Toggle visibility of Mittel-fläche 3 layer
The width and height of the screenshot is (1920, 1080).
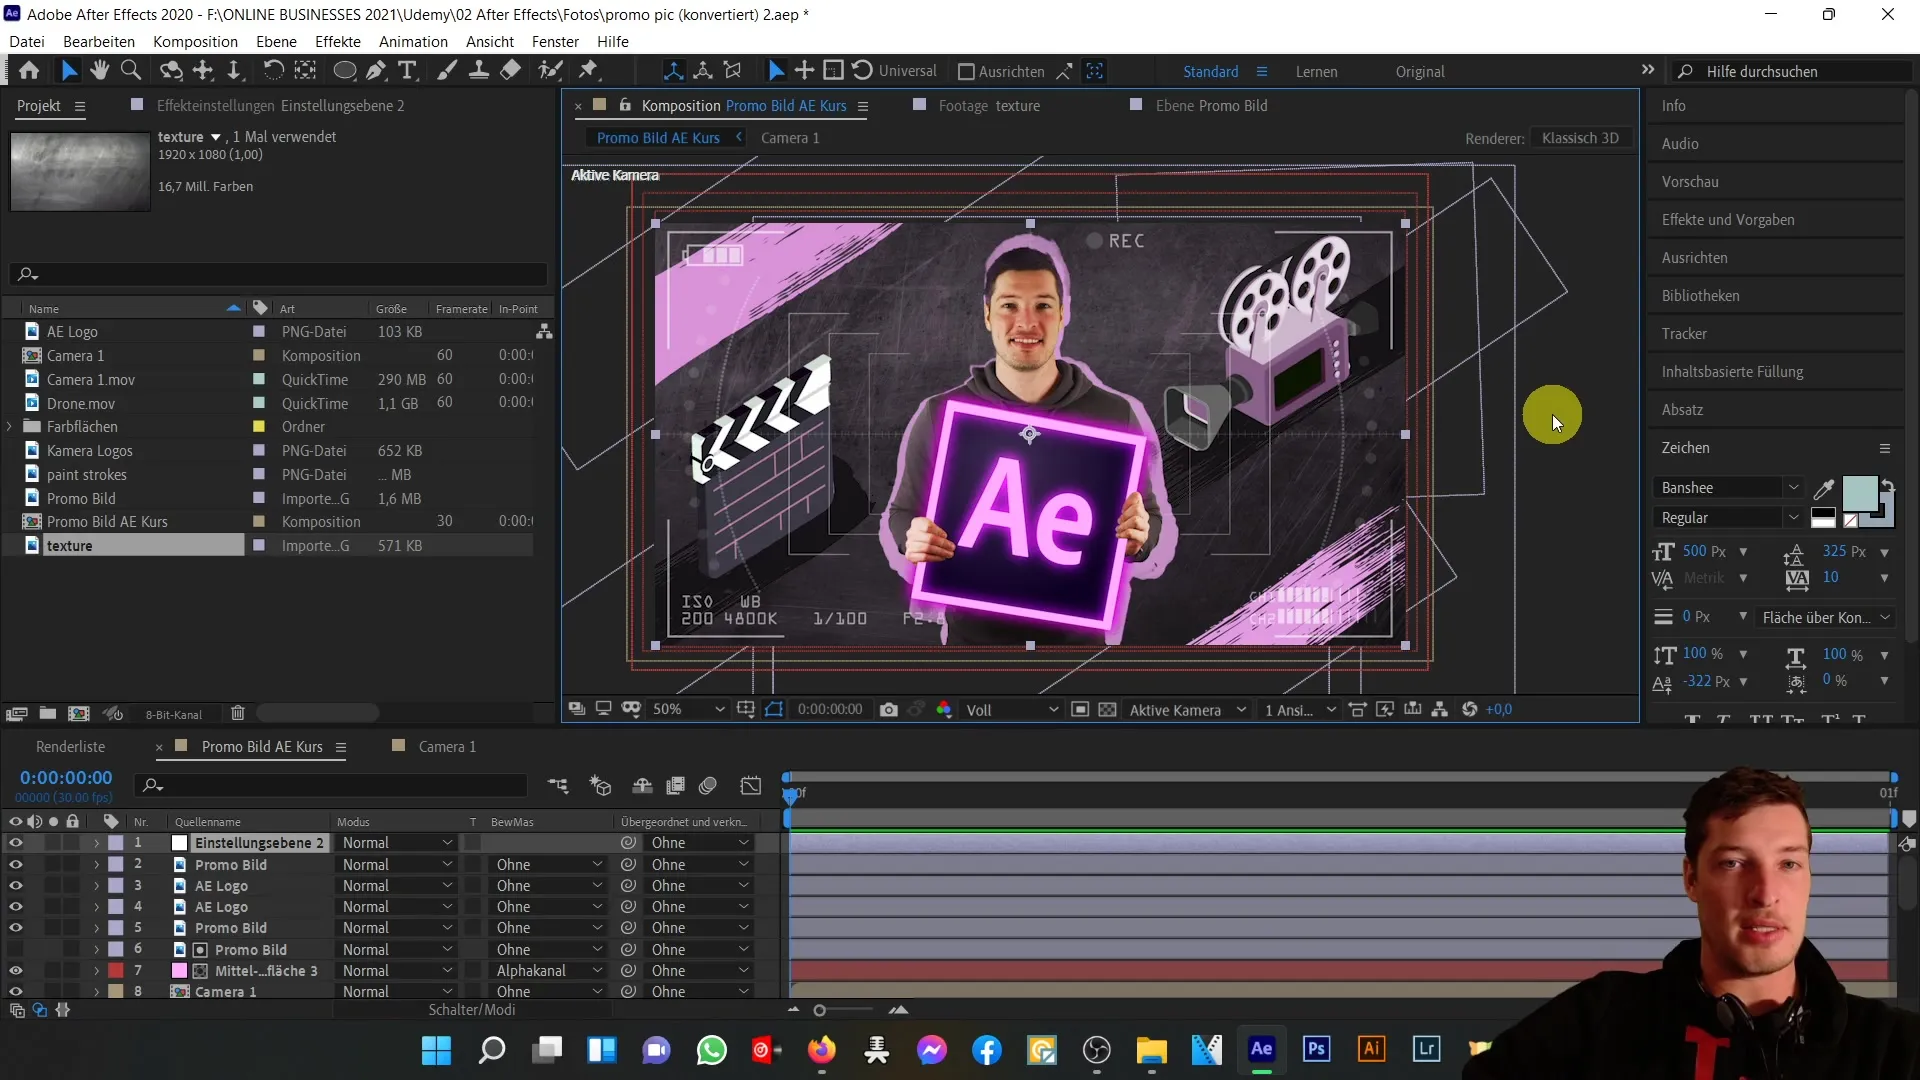[x=16, y=969]
